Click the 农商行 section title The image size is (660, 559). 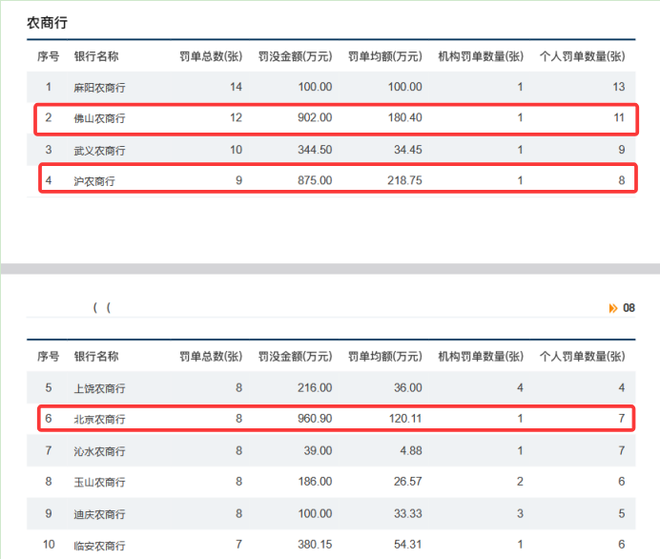(47, 21)
